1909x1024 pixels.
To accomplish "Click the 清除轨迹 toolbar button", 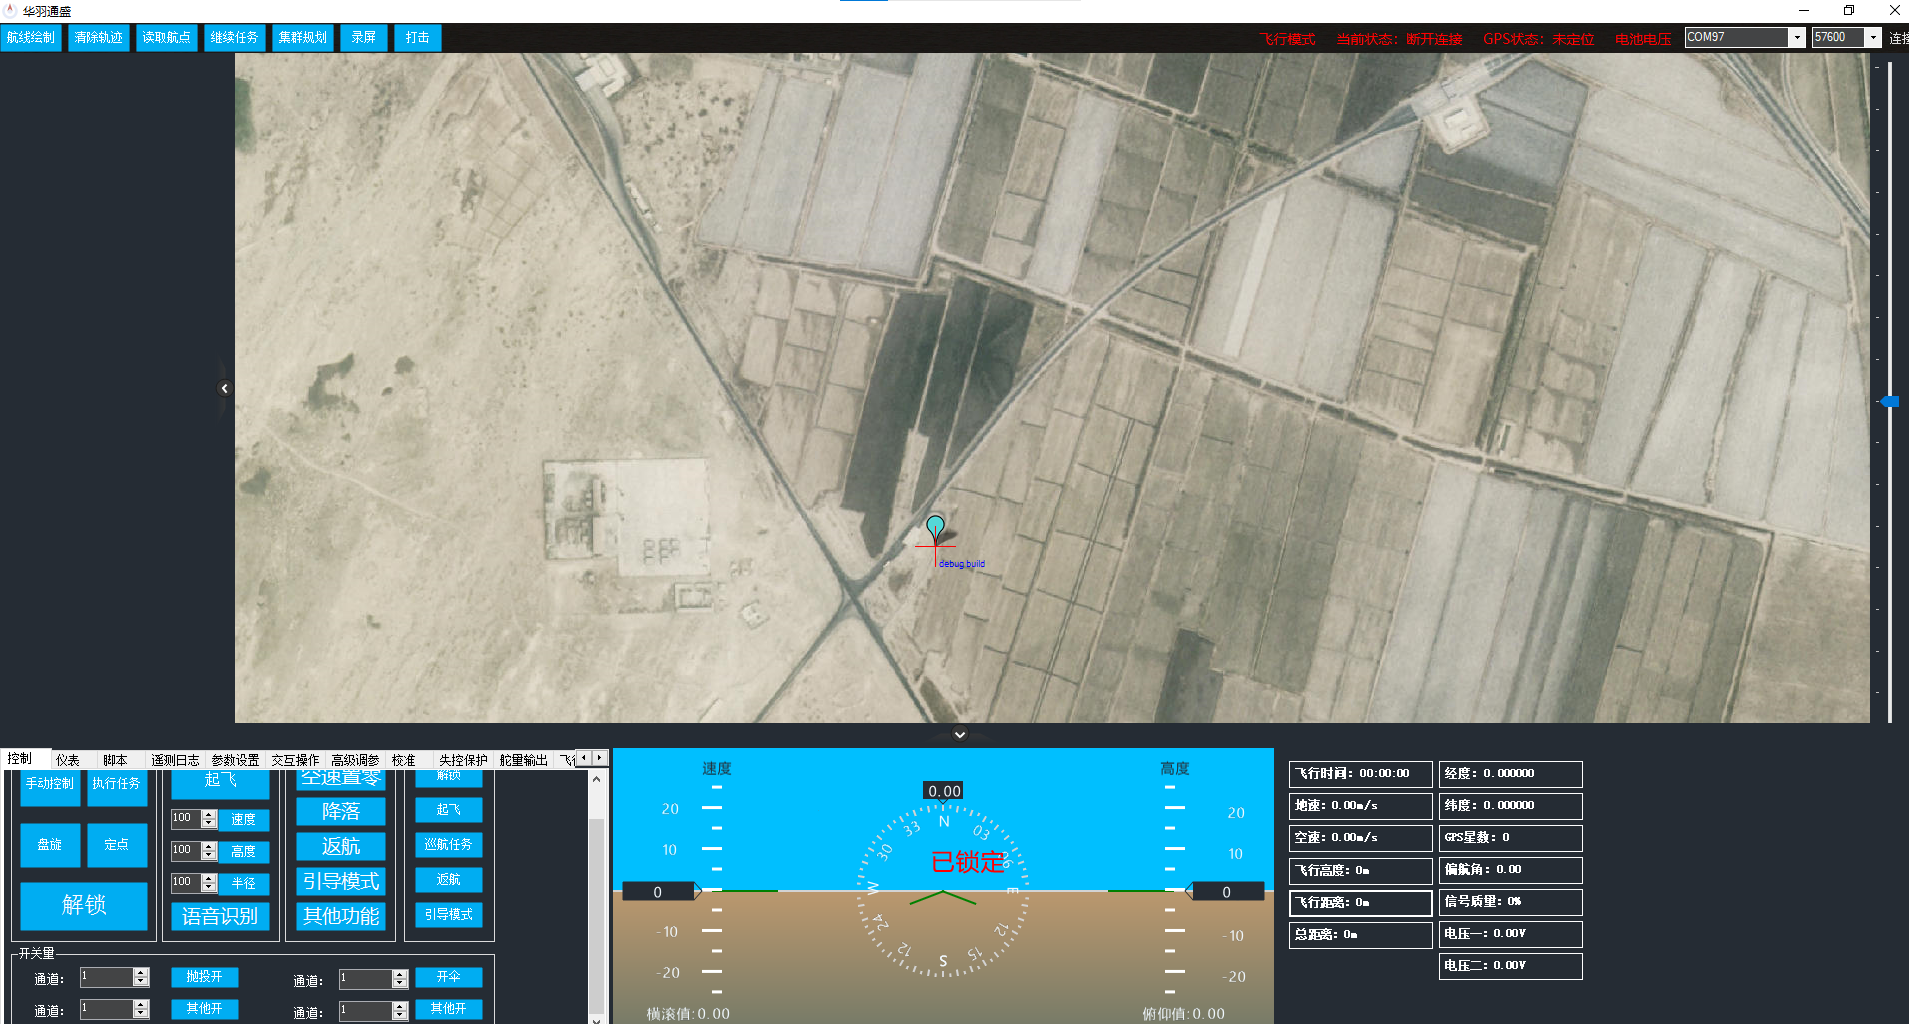I will tap(99, 38).
